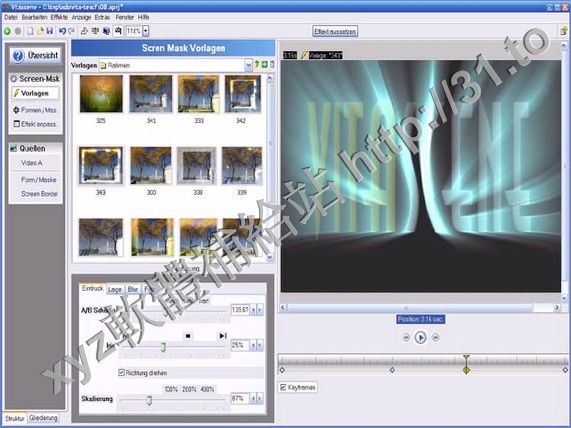The height and width of the screenshot is (428, 571).
Task: Click the 25% slider handle
Action: [164, 347]
